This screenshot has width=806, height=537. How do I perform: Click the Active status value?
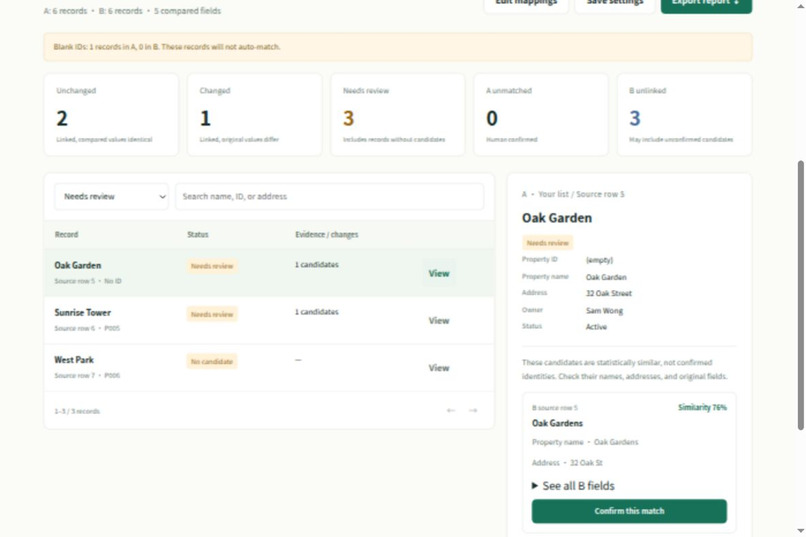[596, 327]
